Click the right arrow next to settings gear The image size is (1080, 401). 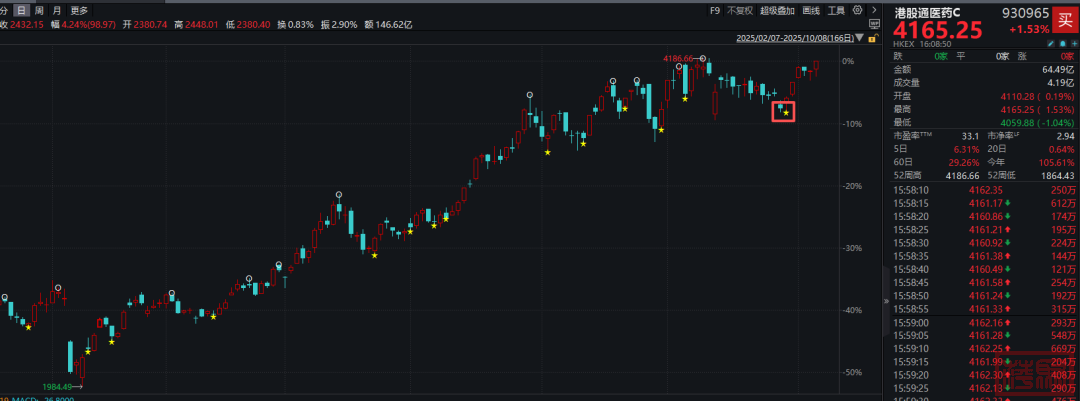click(873, 11)
